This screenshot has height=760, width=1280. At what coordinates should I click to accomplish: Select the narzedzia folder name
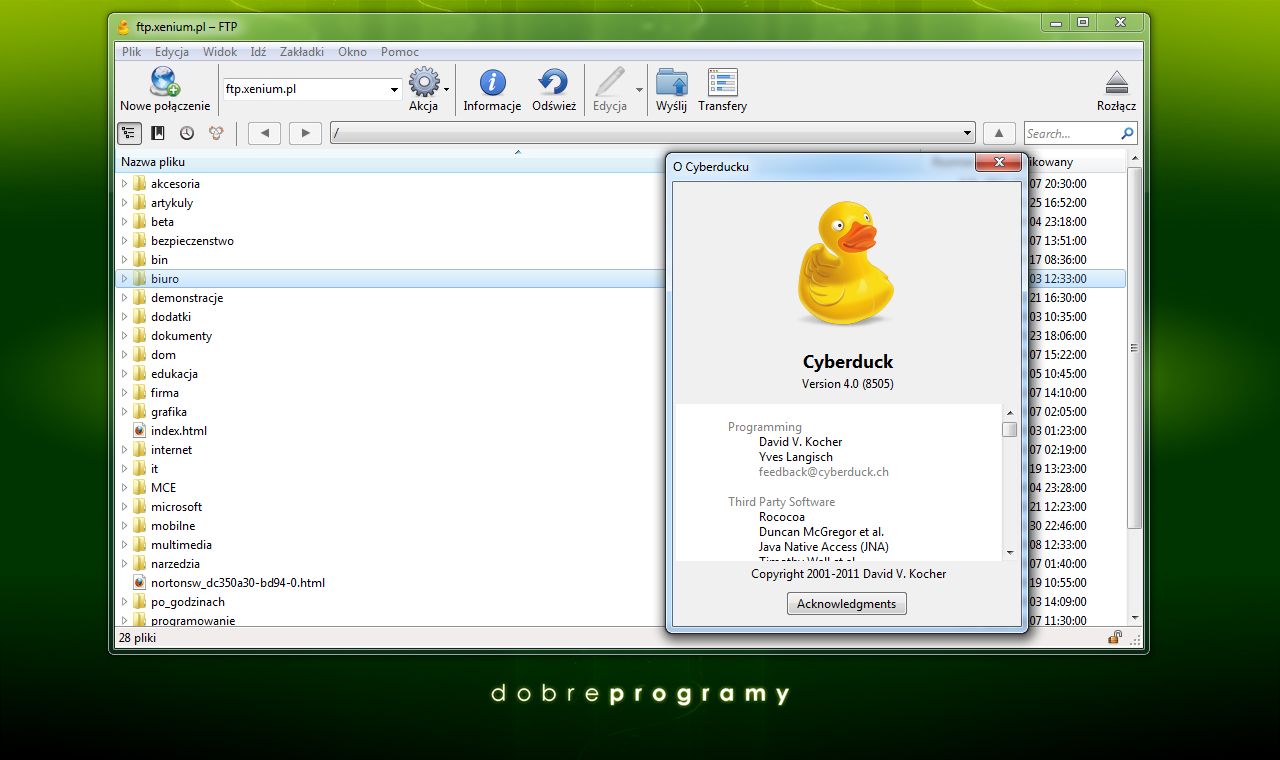tap(175, 564)
